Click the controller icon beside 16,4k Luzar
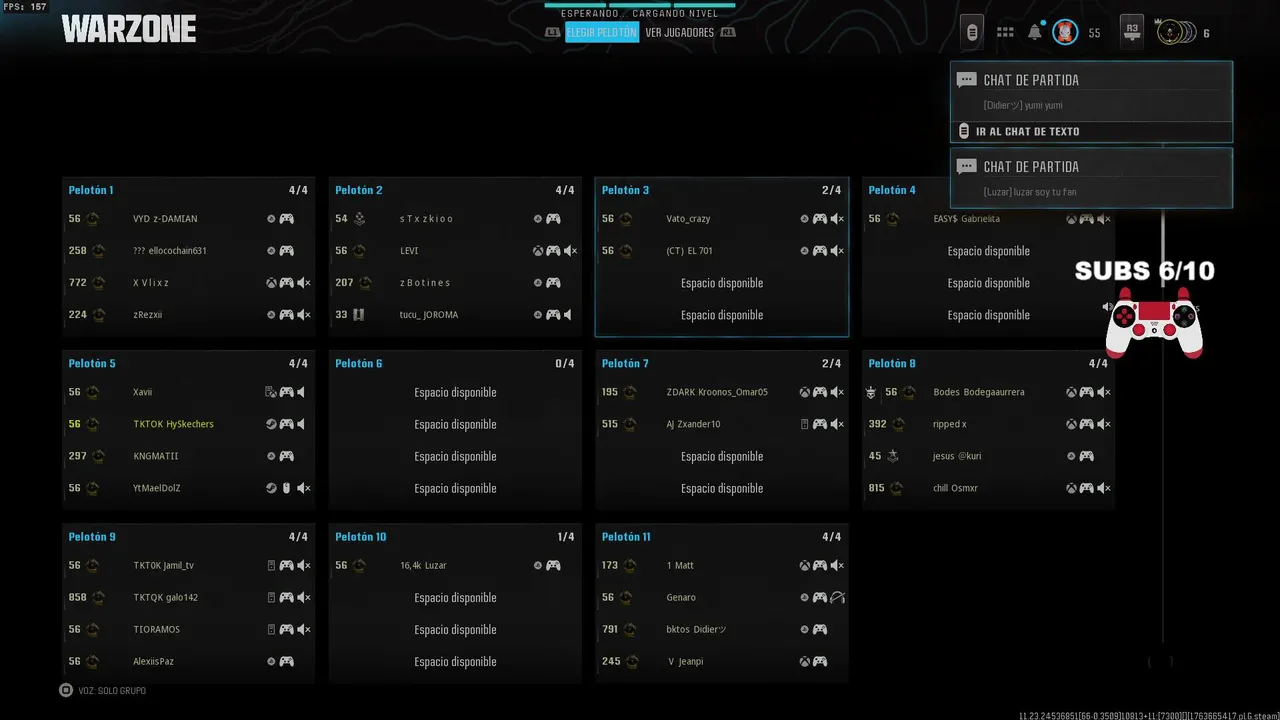 pos(553,565)
